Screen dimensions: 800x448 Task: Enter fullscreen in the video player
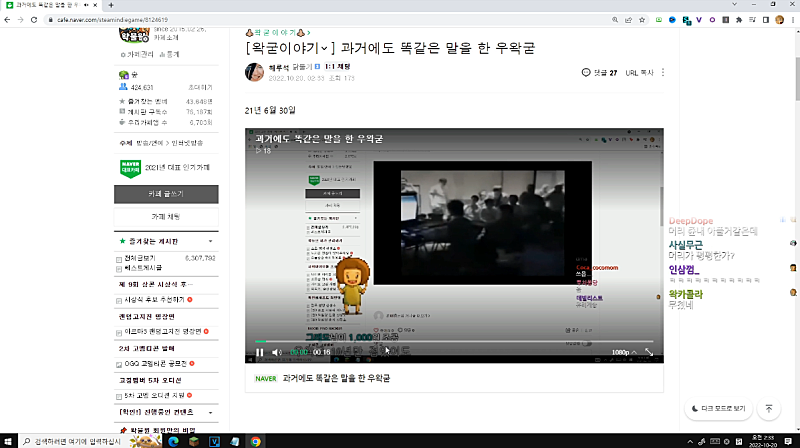(649, 352)
